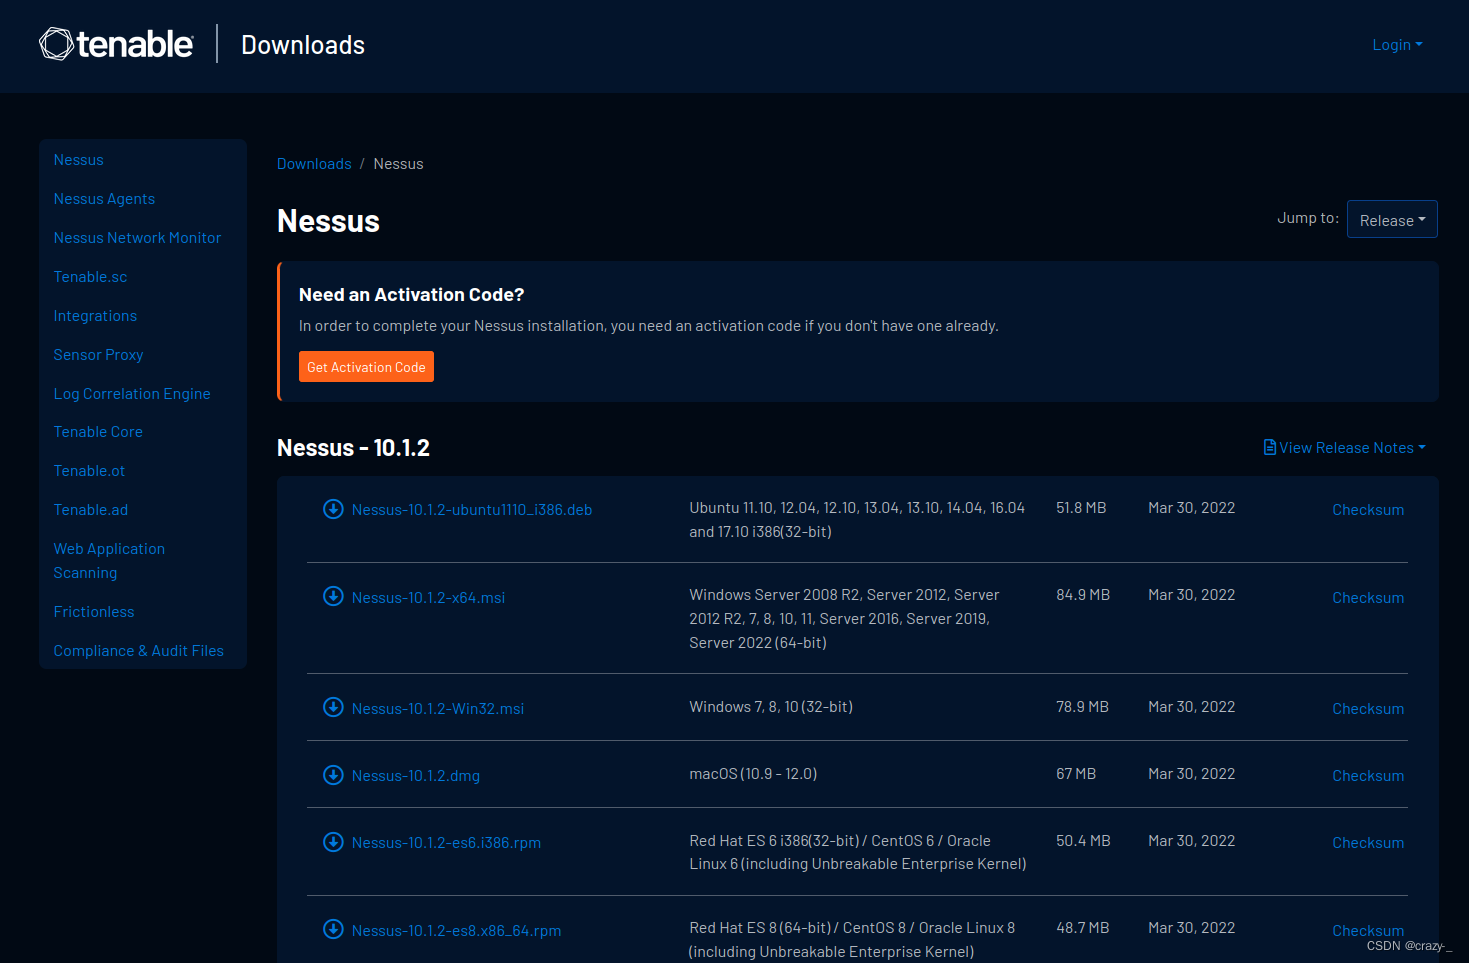Open Frictionless in the sidebar
The width and height of the screenshot is (1469, 963).
coord(94,612)
